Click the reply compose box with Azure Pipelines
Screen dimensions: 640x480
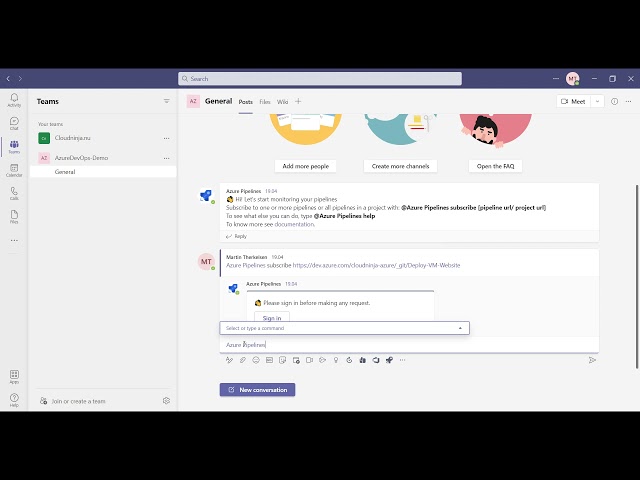pos(409,345)
